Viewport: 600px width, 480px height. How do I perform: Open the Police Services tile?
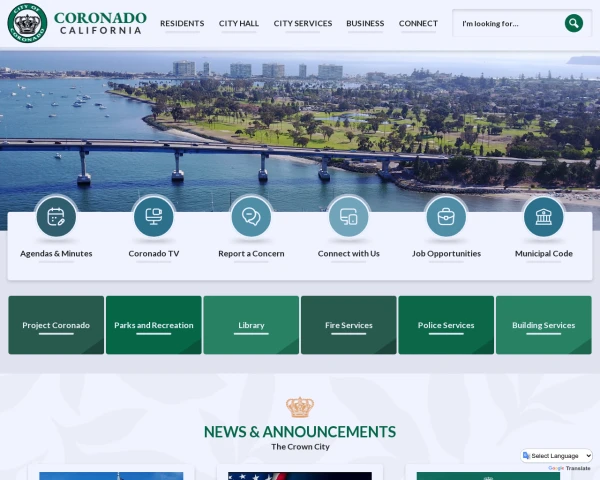[446, 325]
